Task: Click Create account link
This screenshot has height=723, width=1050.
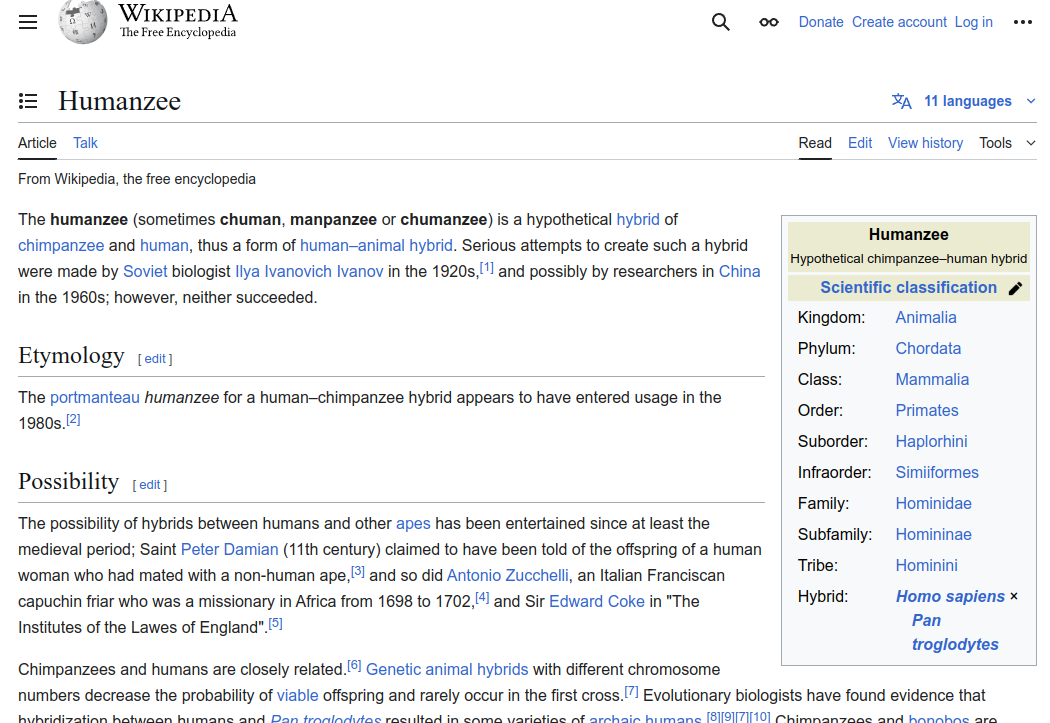Action: pyautogui.click(x=899, y=22)
